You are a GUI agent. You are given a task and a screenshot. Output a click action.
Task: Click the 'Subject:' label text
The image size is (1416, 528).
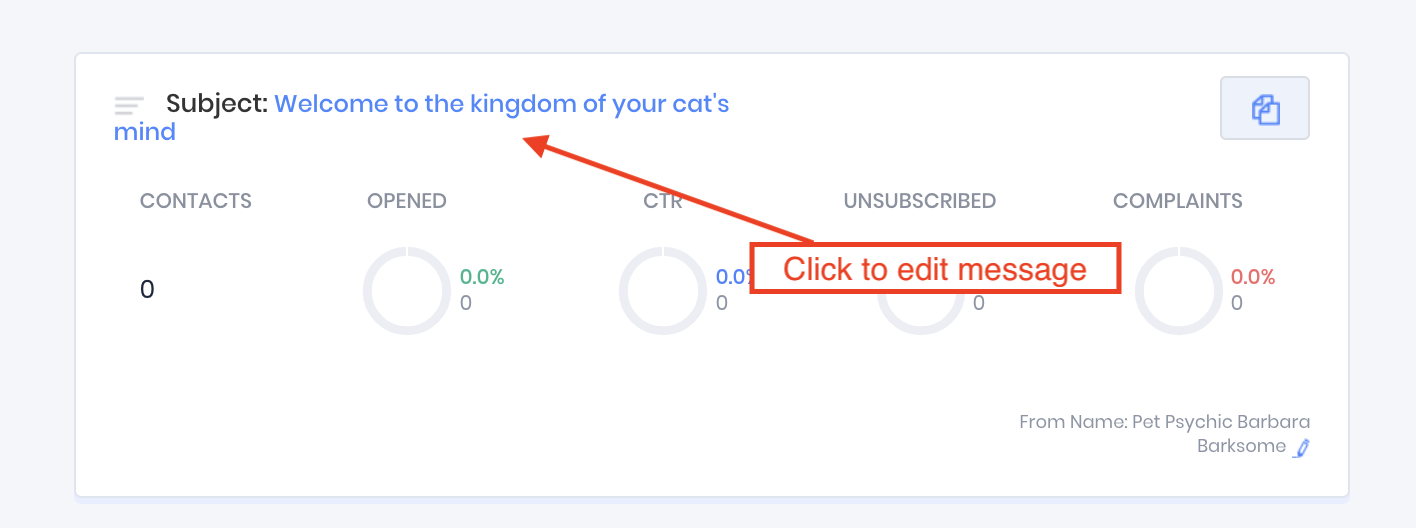click(x=217, y=104)
